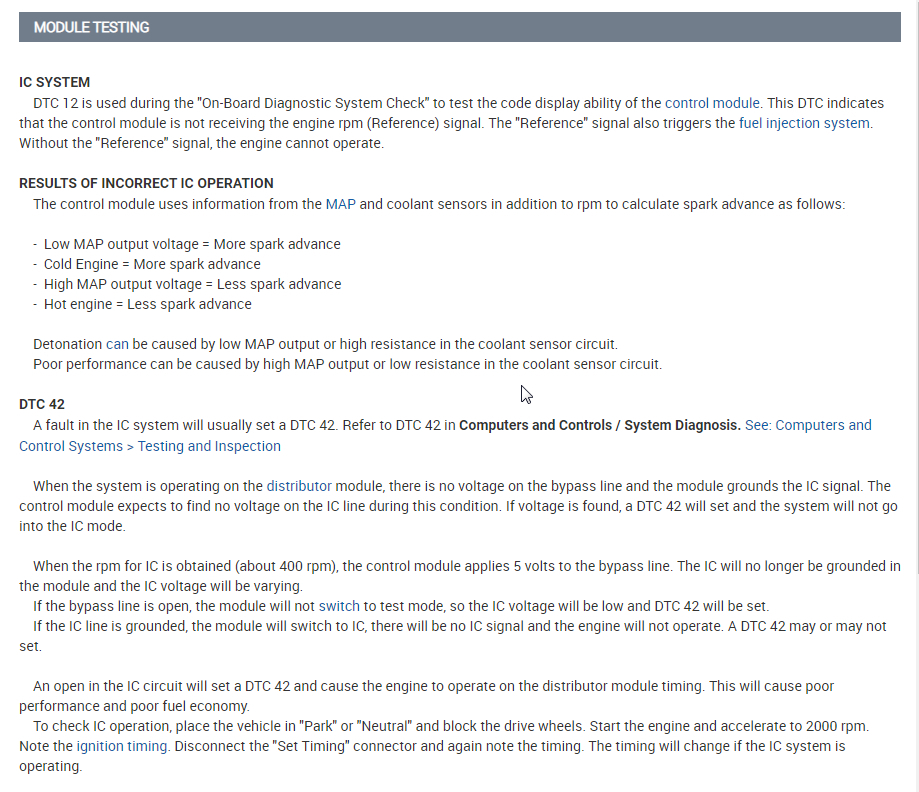Viewport: 919px width, 792px height.
Task: Click the "switch" link in bypass line sentence
Action: (x=339, y=606)
